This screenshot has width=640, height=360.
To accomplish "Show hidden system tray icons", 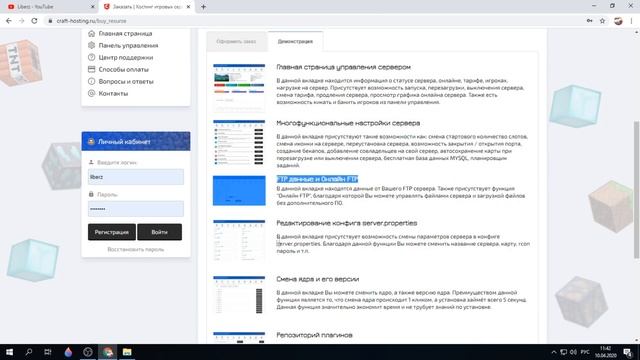I will (553, 352).
